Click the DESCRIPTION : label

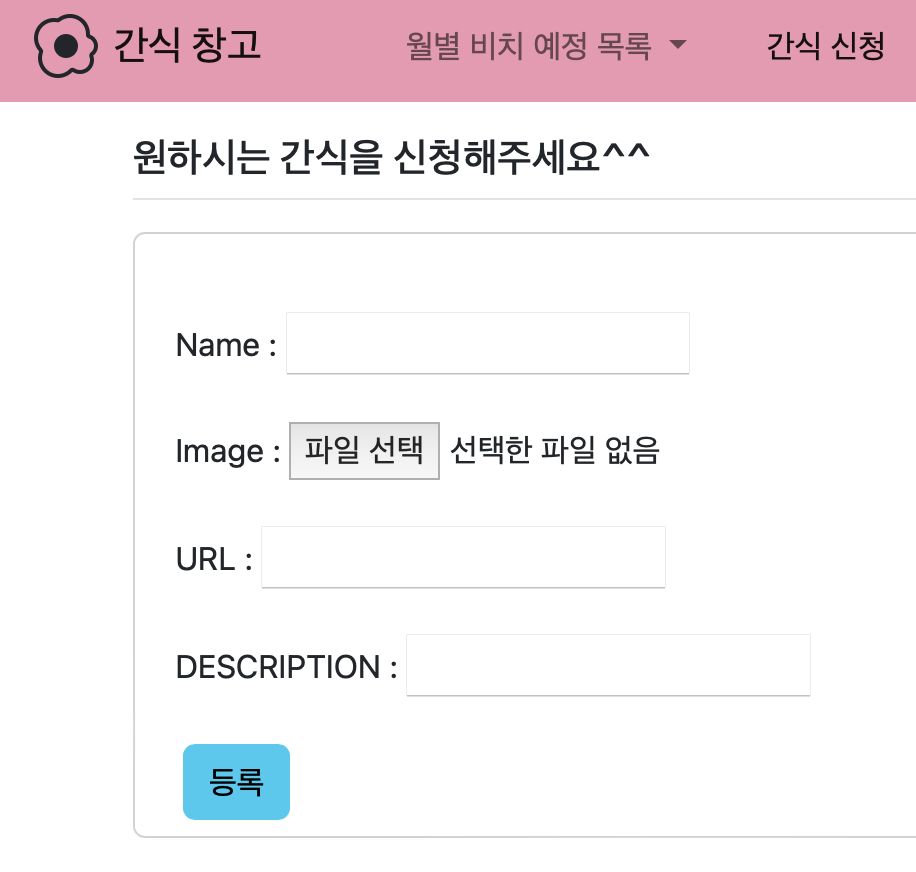(287, 666)
